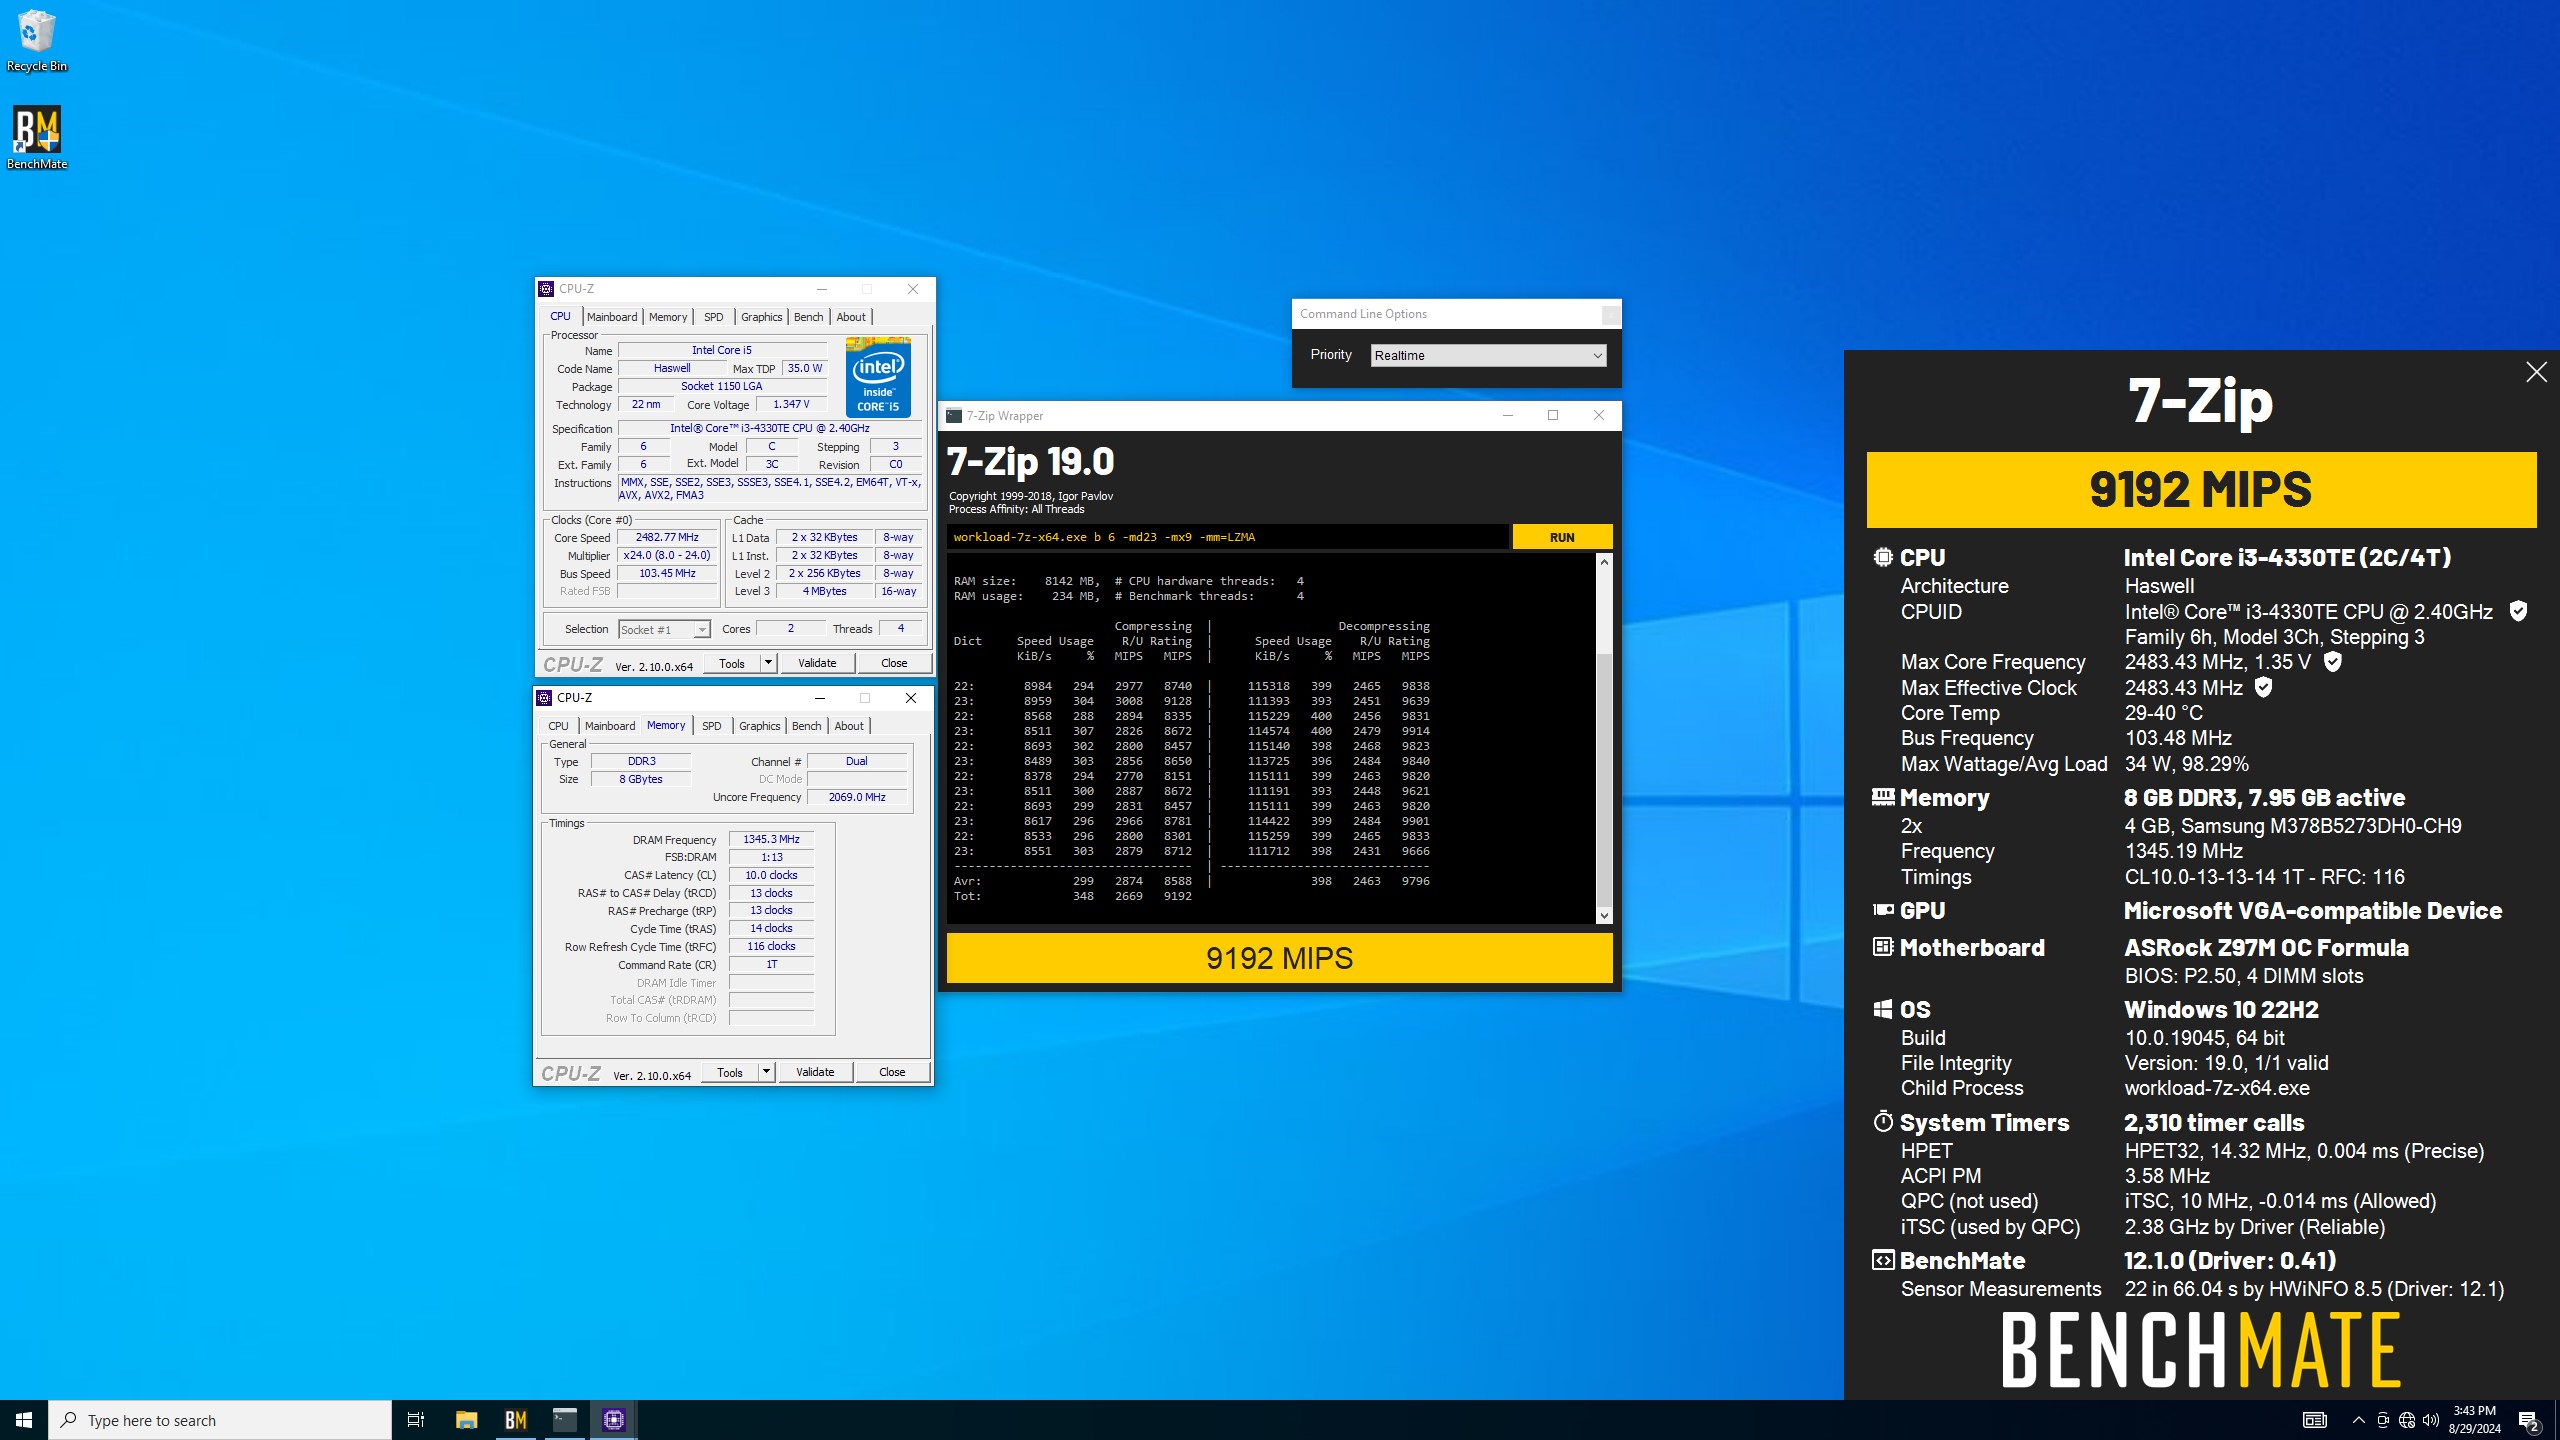
Task: Open SPD tab in the lower CPU-Z window
Action: [711, 726]
